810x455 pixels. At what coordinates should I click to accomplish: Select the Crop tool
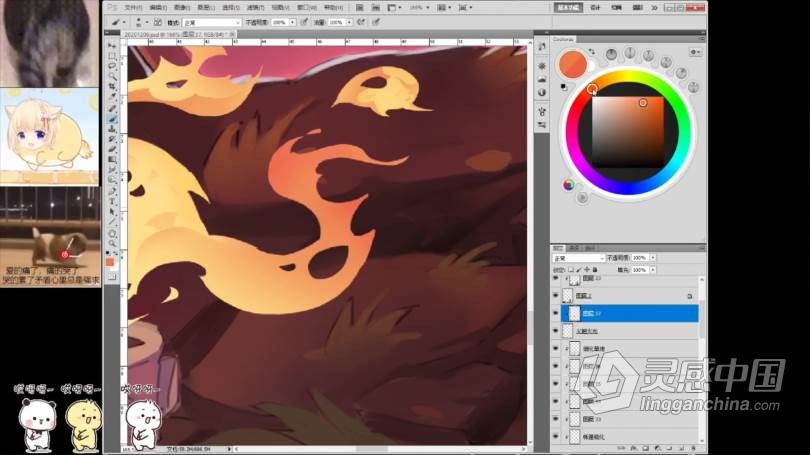click(112, 87)
